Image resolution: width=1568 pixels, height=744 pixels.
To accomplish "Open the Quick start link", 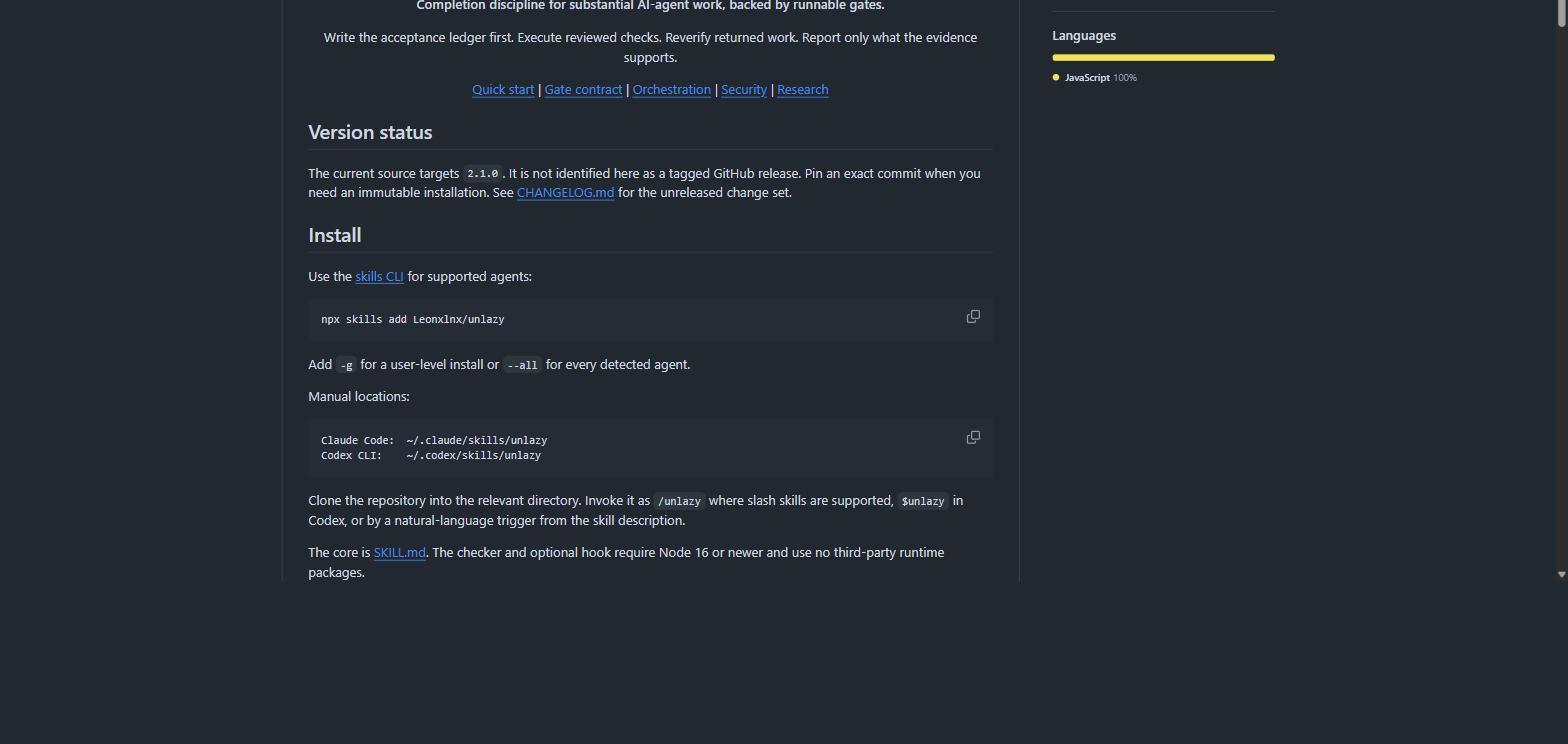I will coord(503,90).
